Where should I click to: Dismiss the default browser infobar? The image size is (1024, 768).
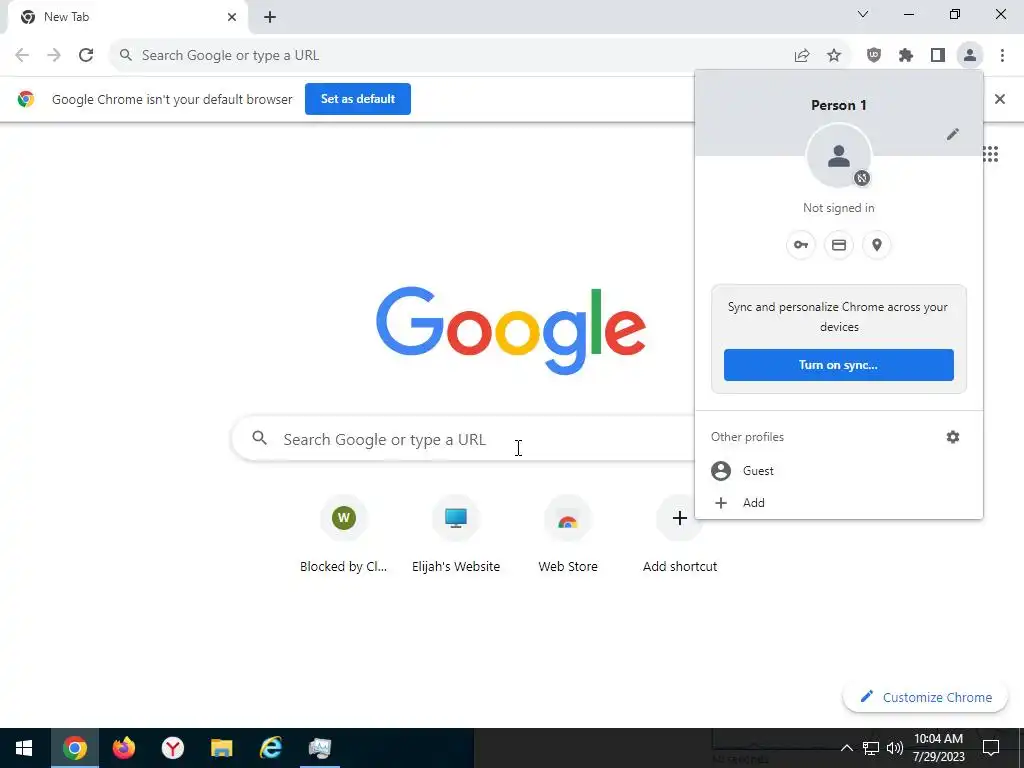click(x=1000, y=99)
